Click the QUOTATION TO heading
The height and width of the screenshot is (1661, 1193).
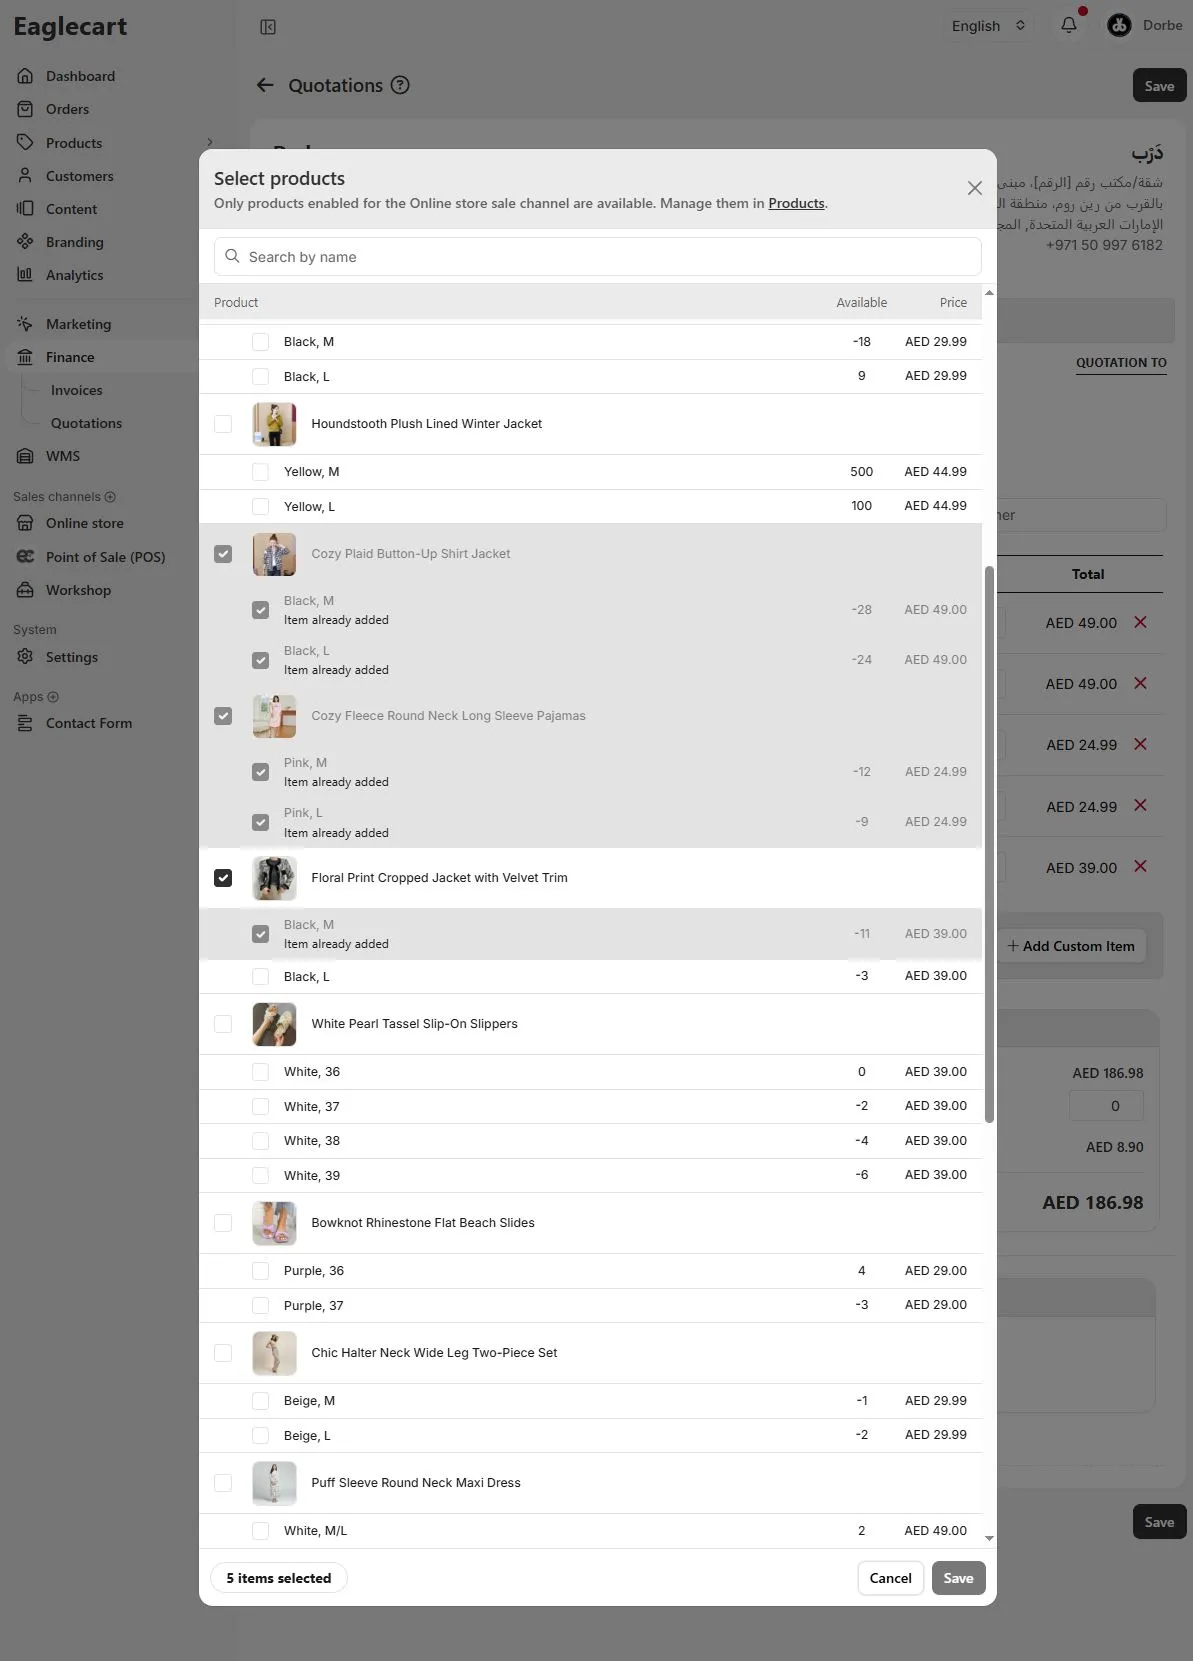[1121, 363]
